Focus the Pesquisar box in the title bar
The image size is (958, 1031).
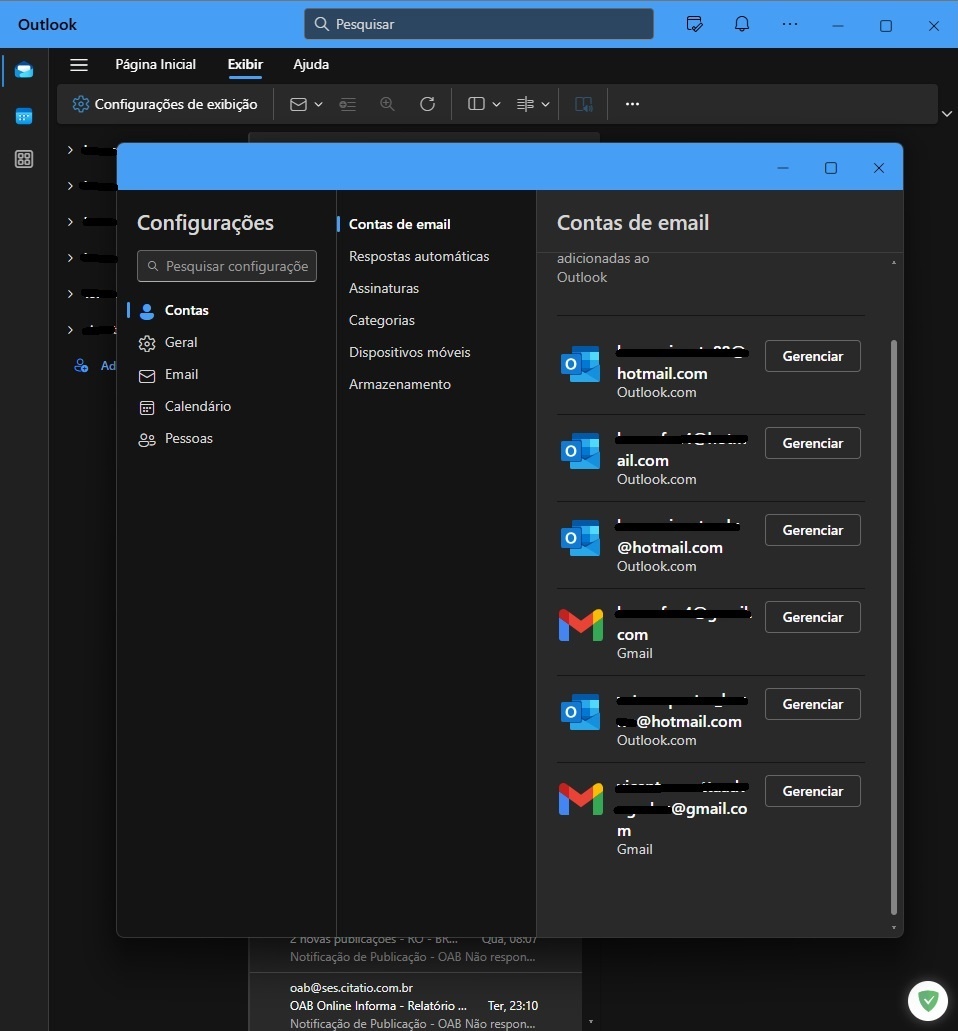(x=479, y=24)
